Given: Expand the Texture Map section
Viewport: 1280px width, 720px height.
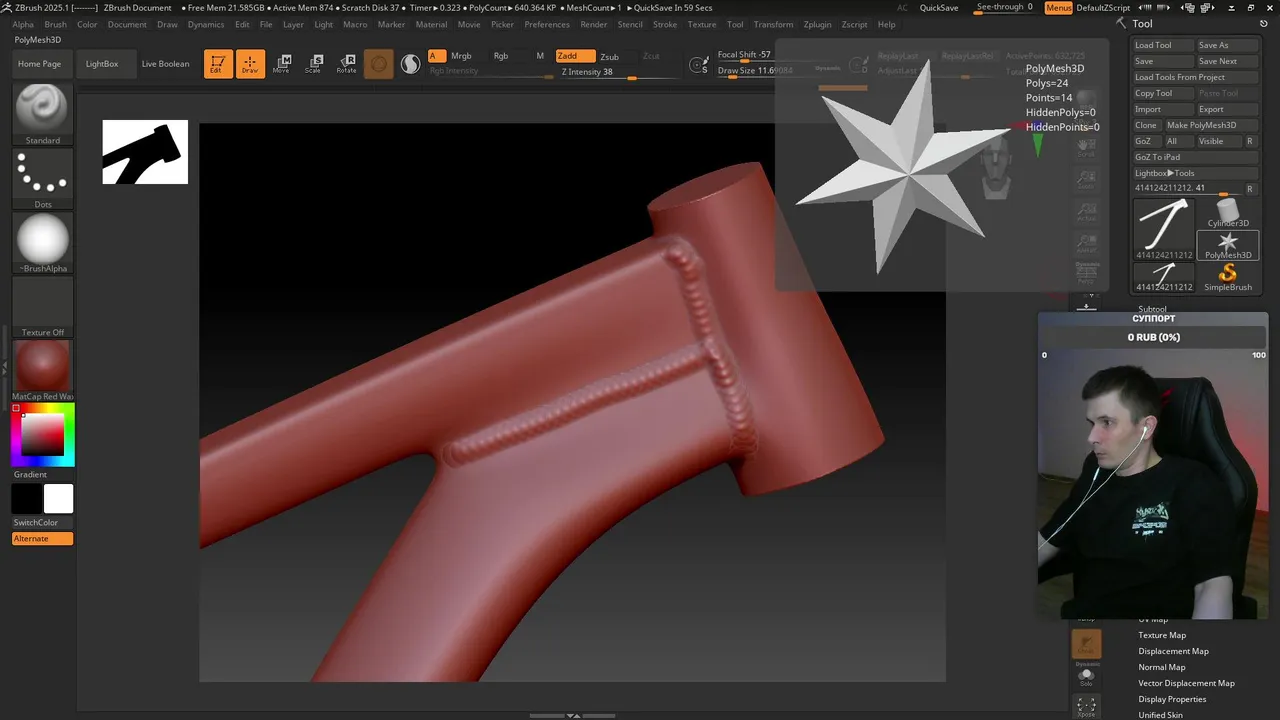Looking at the screenshot, I should click(1162, 635).
